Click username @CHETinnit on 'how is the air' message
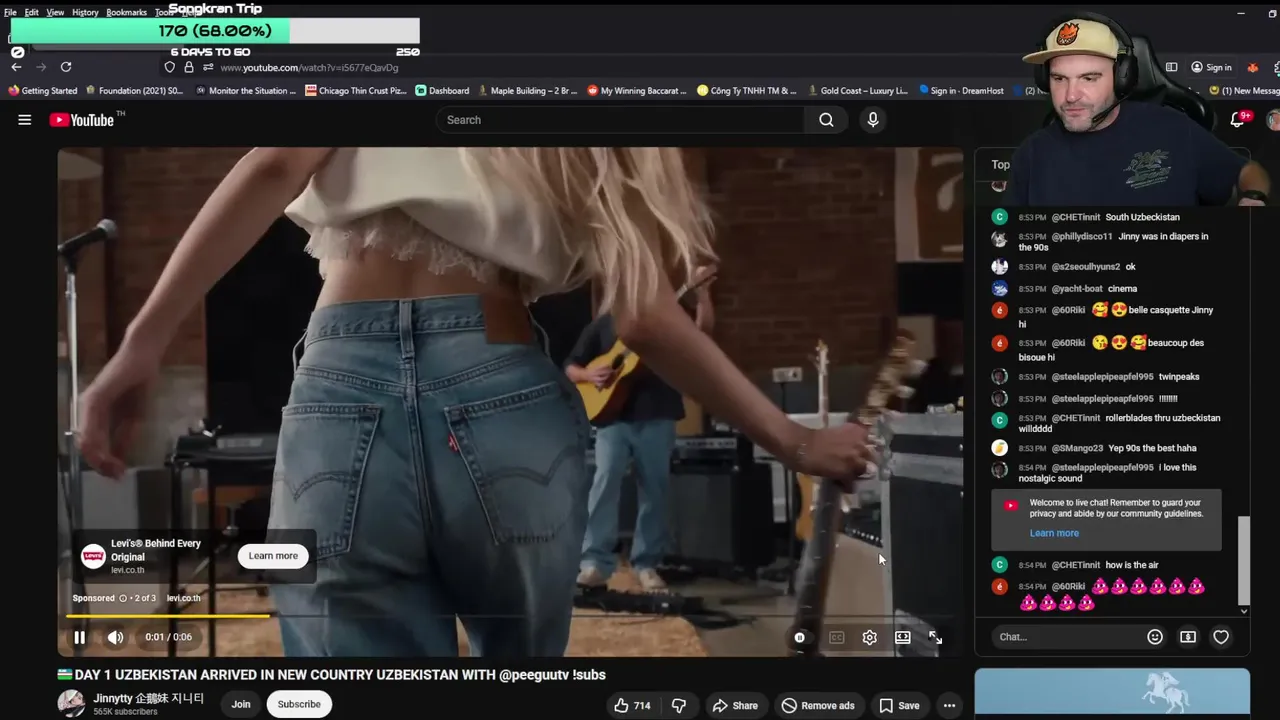 tap(1076, 565)
